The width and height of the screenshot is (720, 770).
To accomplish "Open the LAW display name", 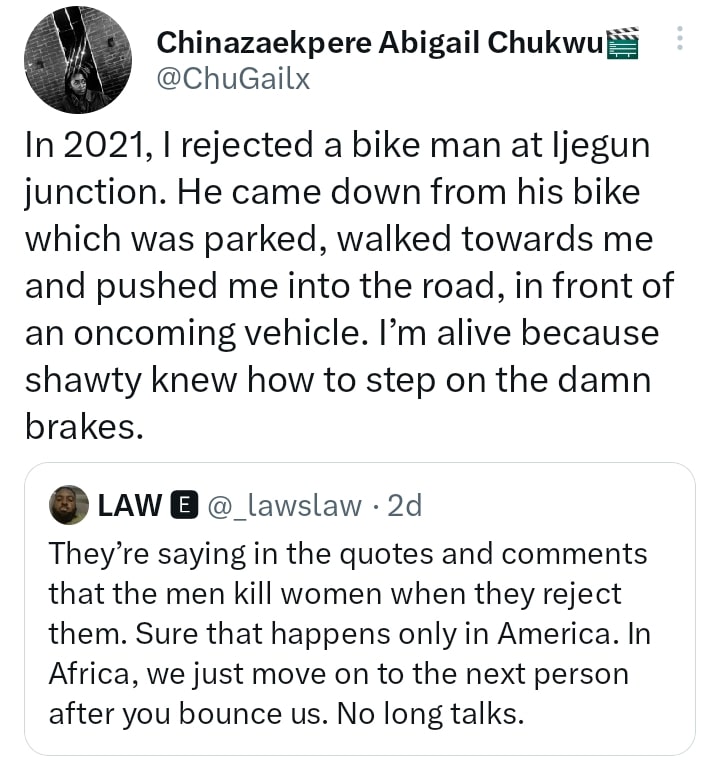I will click(x=130, y=505).
